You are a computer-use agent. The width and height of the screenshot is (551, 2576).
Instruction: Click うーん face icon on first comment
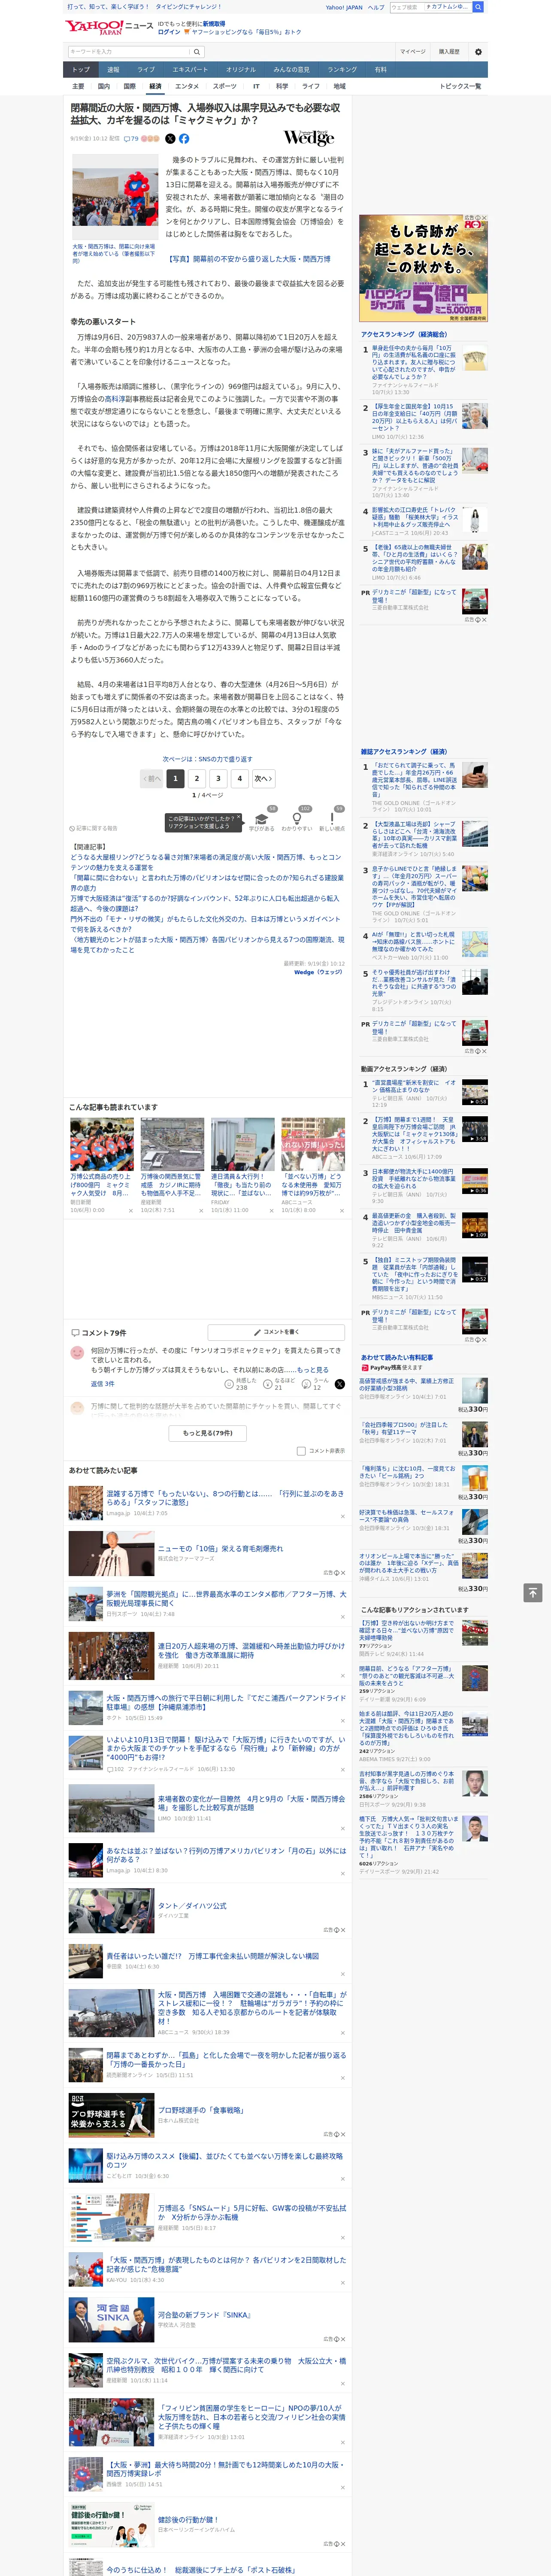(306, 1384)
